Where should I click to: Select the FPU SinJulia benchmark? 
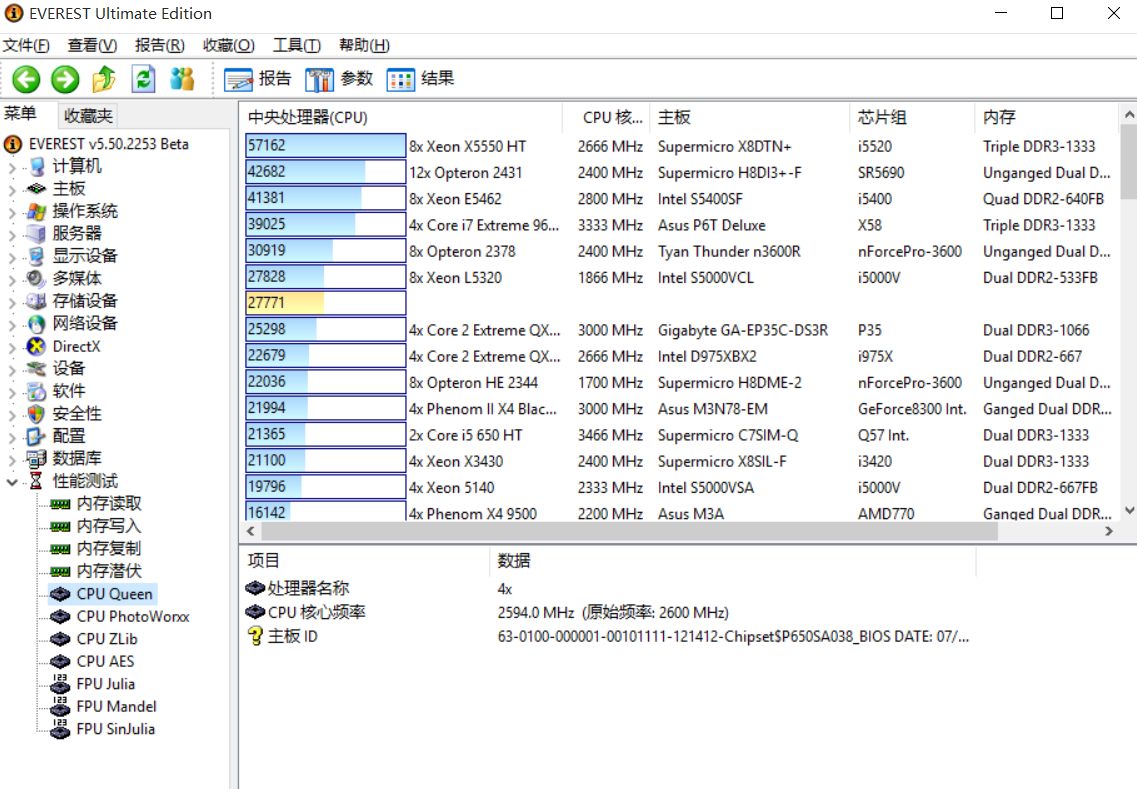pos(115,729)
